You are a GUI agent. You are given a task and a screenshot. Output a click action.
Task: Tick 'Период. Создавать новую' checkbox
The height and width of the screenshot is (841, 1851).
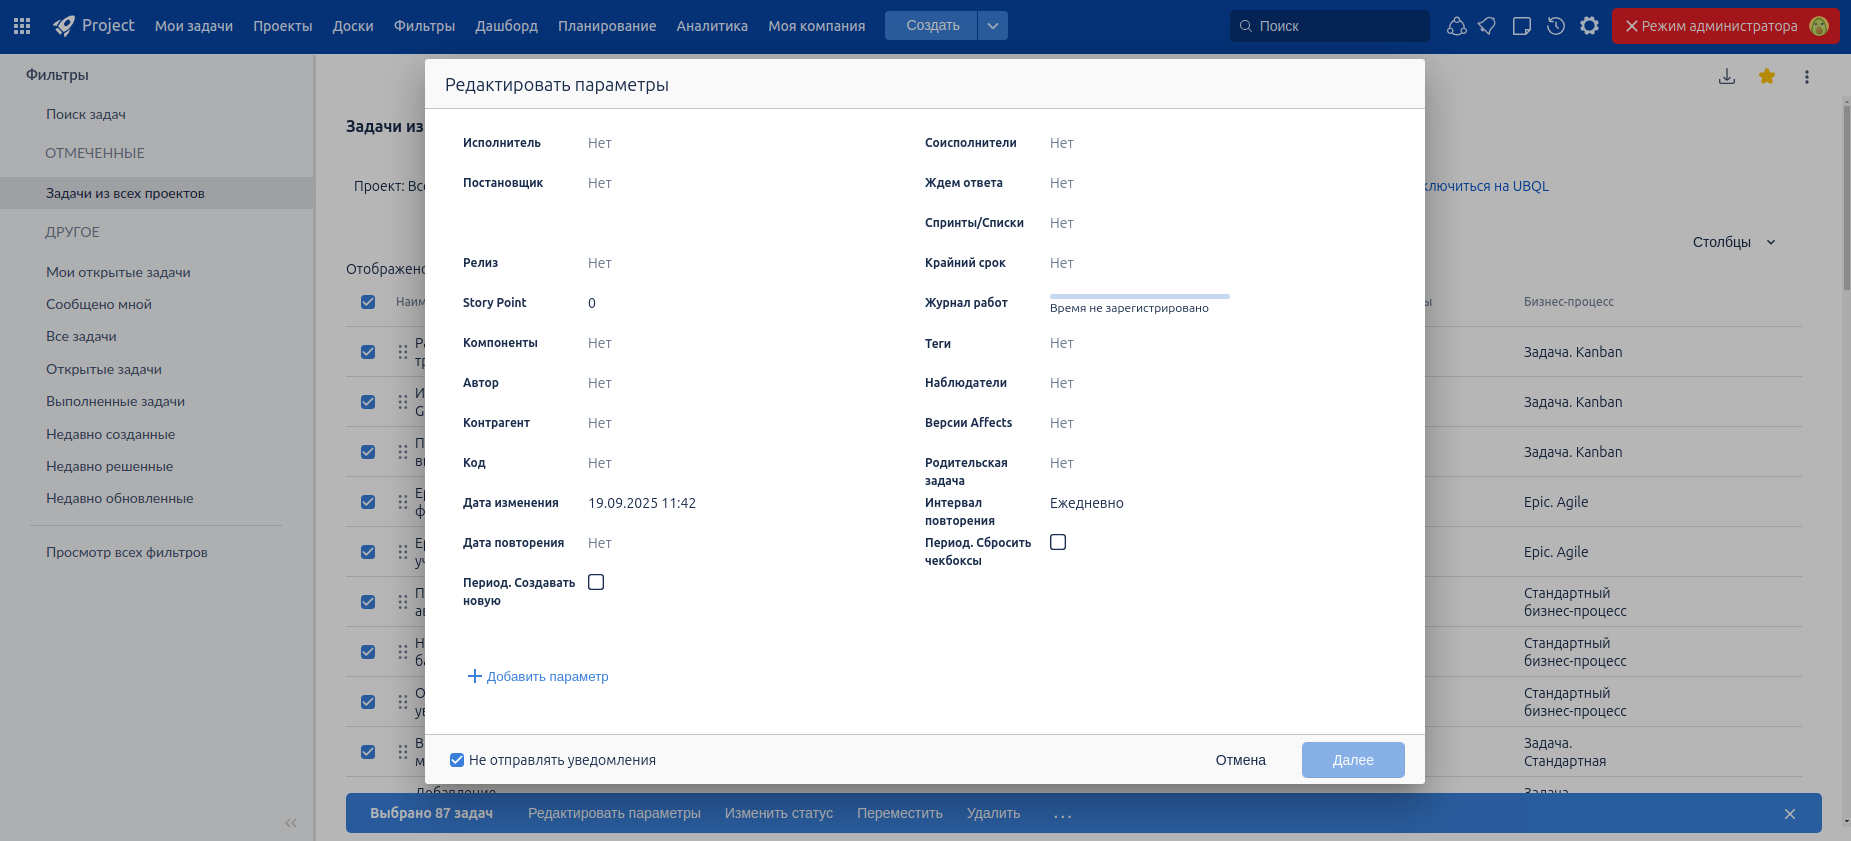pyautogui.click(x=596, y=582)
